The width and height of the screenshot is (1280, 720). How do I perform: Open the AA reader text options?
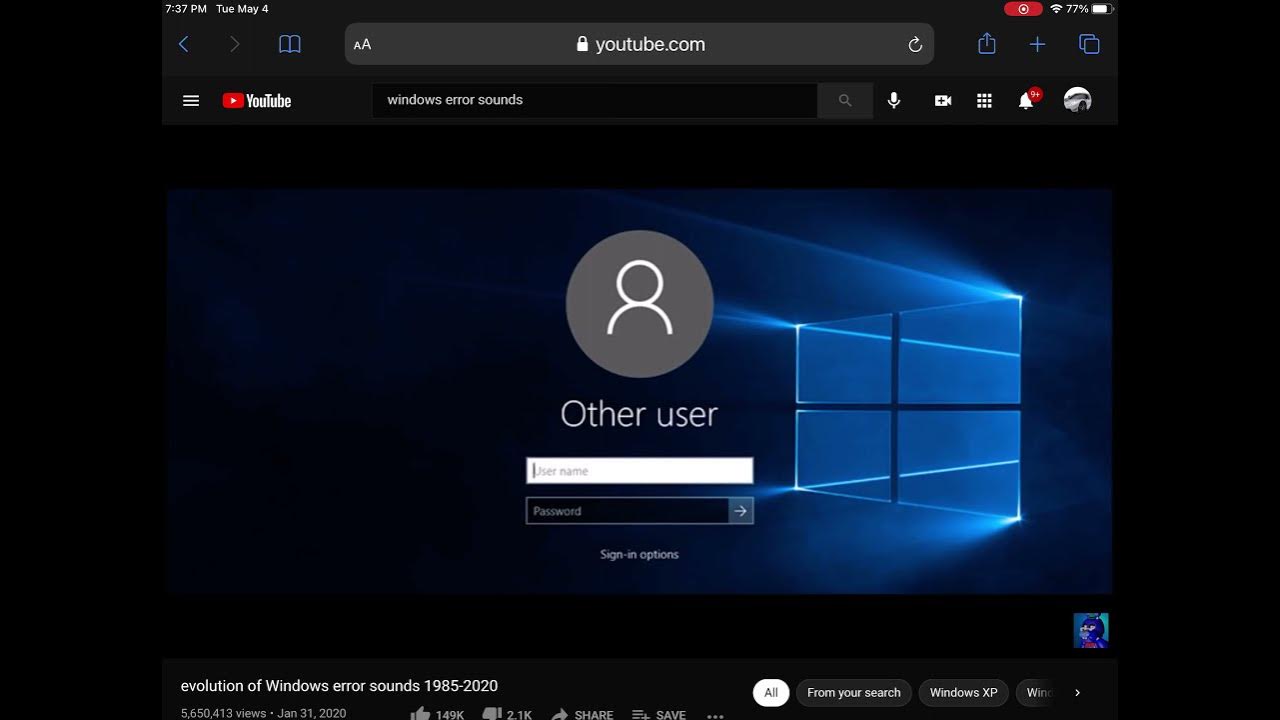click(x=362, y=45)
